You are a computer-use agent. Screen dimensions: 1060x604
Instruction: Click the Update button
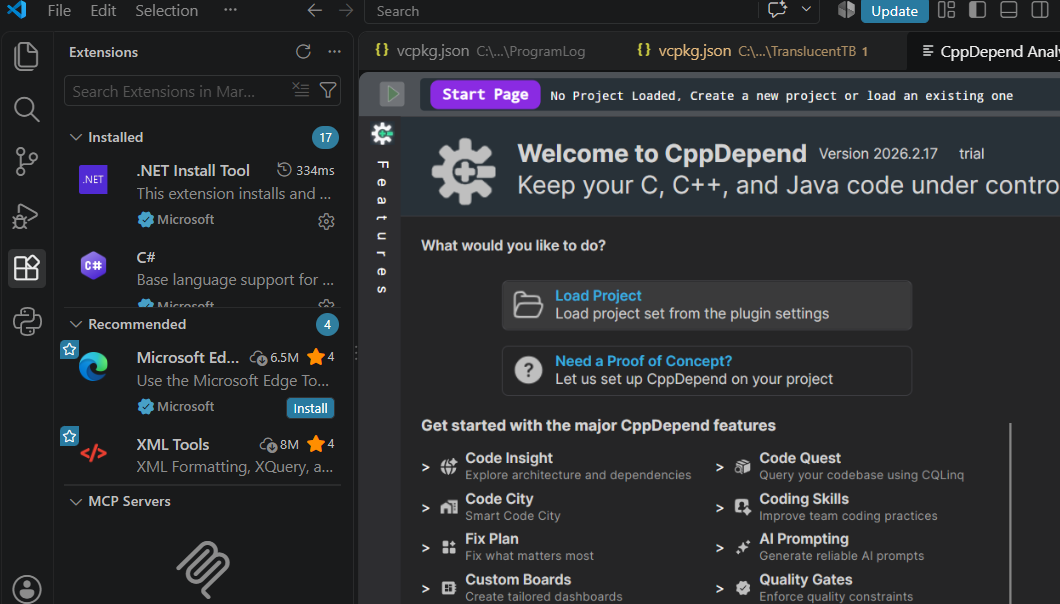pos(894,11)
